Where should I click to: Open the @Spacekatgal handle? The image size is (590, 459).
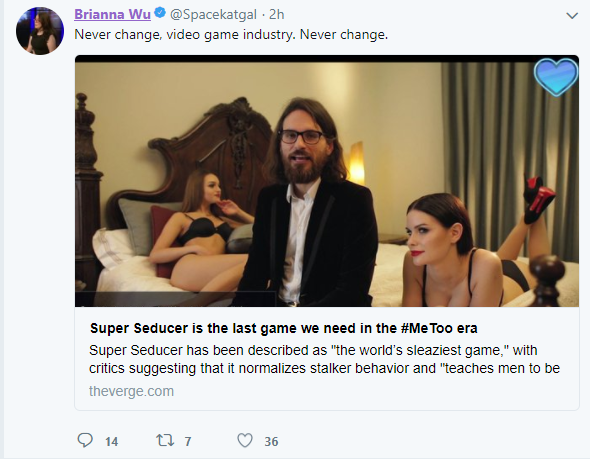(x=213, y=15)
